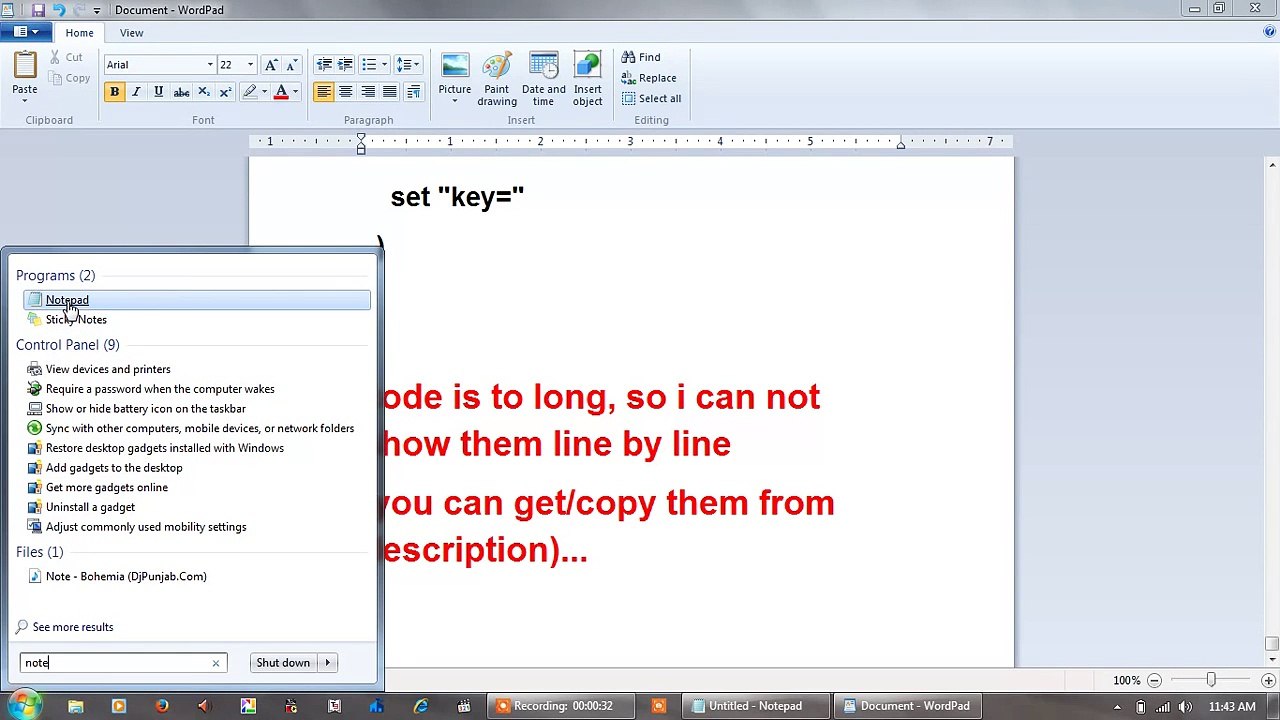Screen dimensions: 1280x720
Task: Undo the last action in WordPad
Action: pyautogui.click(x=59, y=10)
